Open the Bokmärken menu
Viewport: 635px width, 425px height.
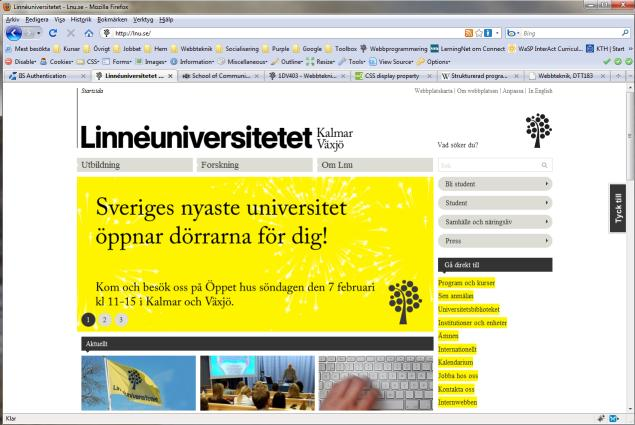[112, 19]
